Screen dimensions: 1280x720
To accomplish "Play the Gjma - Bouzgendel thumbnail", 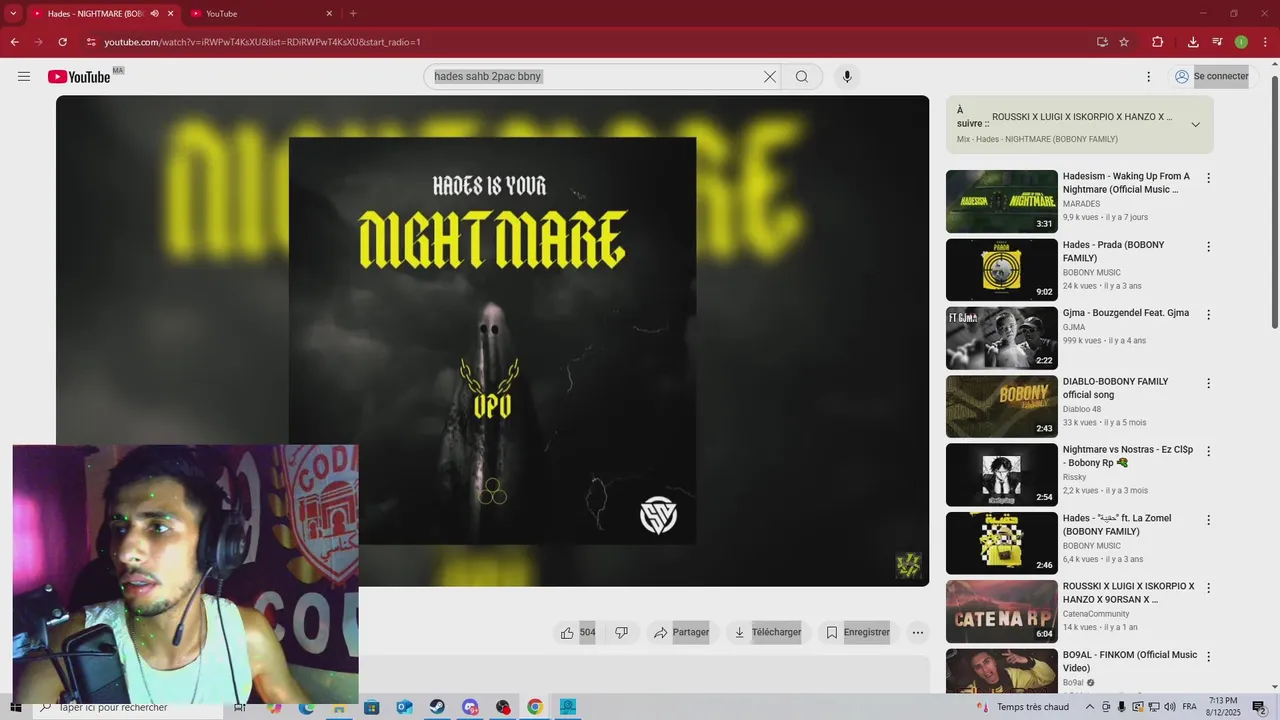I will pyautogui.click(x=1002, y=338).
